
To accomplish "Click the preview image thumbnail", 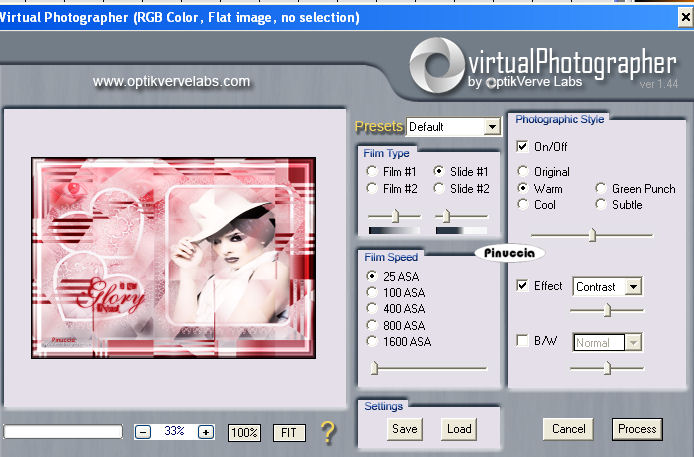I will coord(174,257).
